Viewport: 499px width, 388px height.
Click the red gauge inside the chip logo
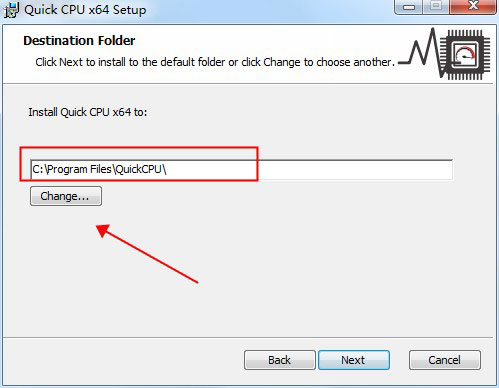pos(465,55)
